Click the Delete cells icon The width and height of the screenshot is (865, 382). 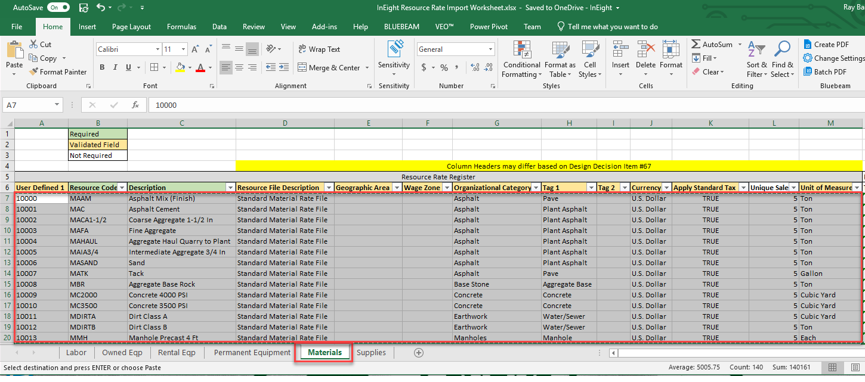point(645,50)
